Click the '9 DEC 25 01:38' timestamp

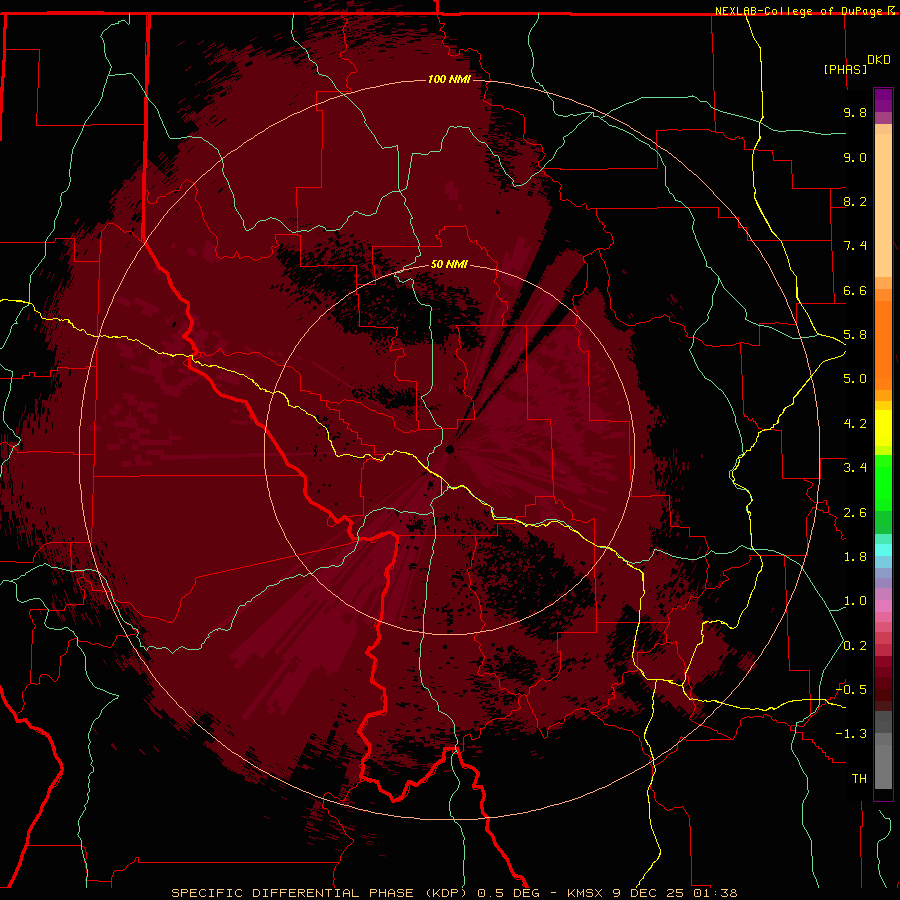[x=675, y=893]
